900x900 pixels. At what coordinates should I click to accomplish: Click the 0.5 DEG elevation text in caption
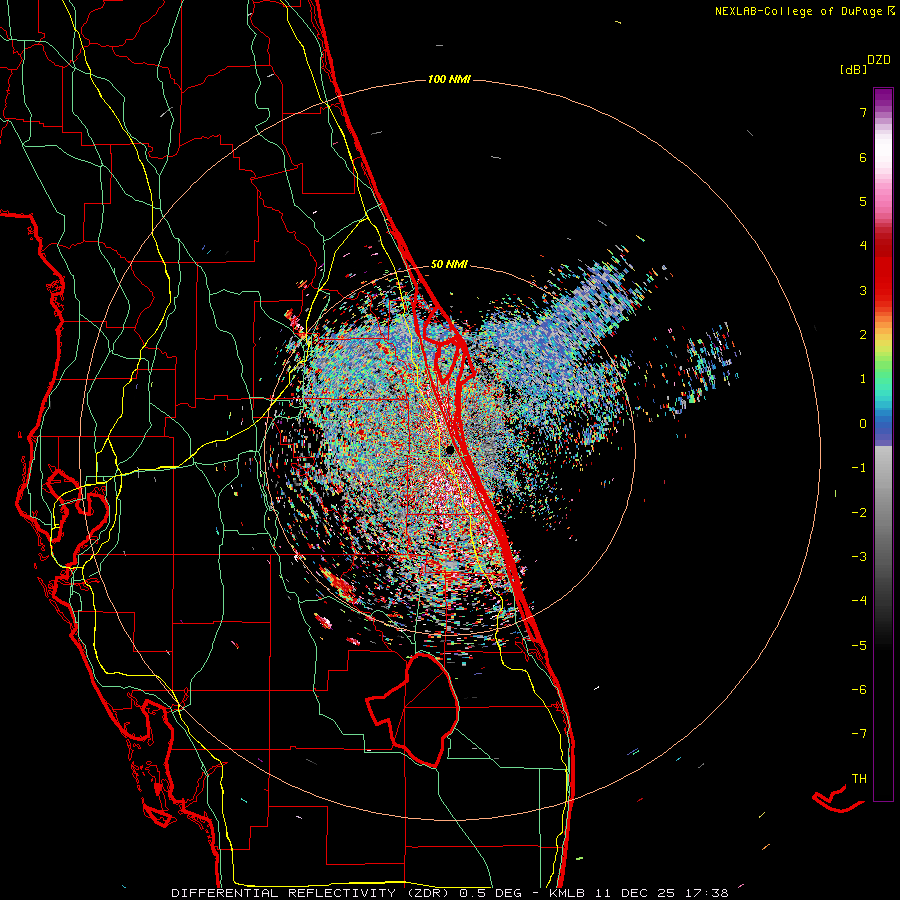[490, 893]
